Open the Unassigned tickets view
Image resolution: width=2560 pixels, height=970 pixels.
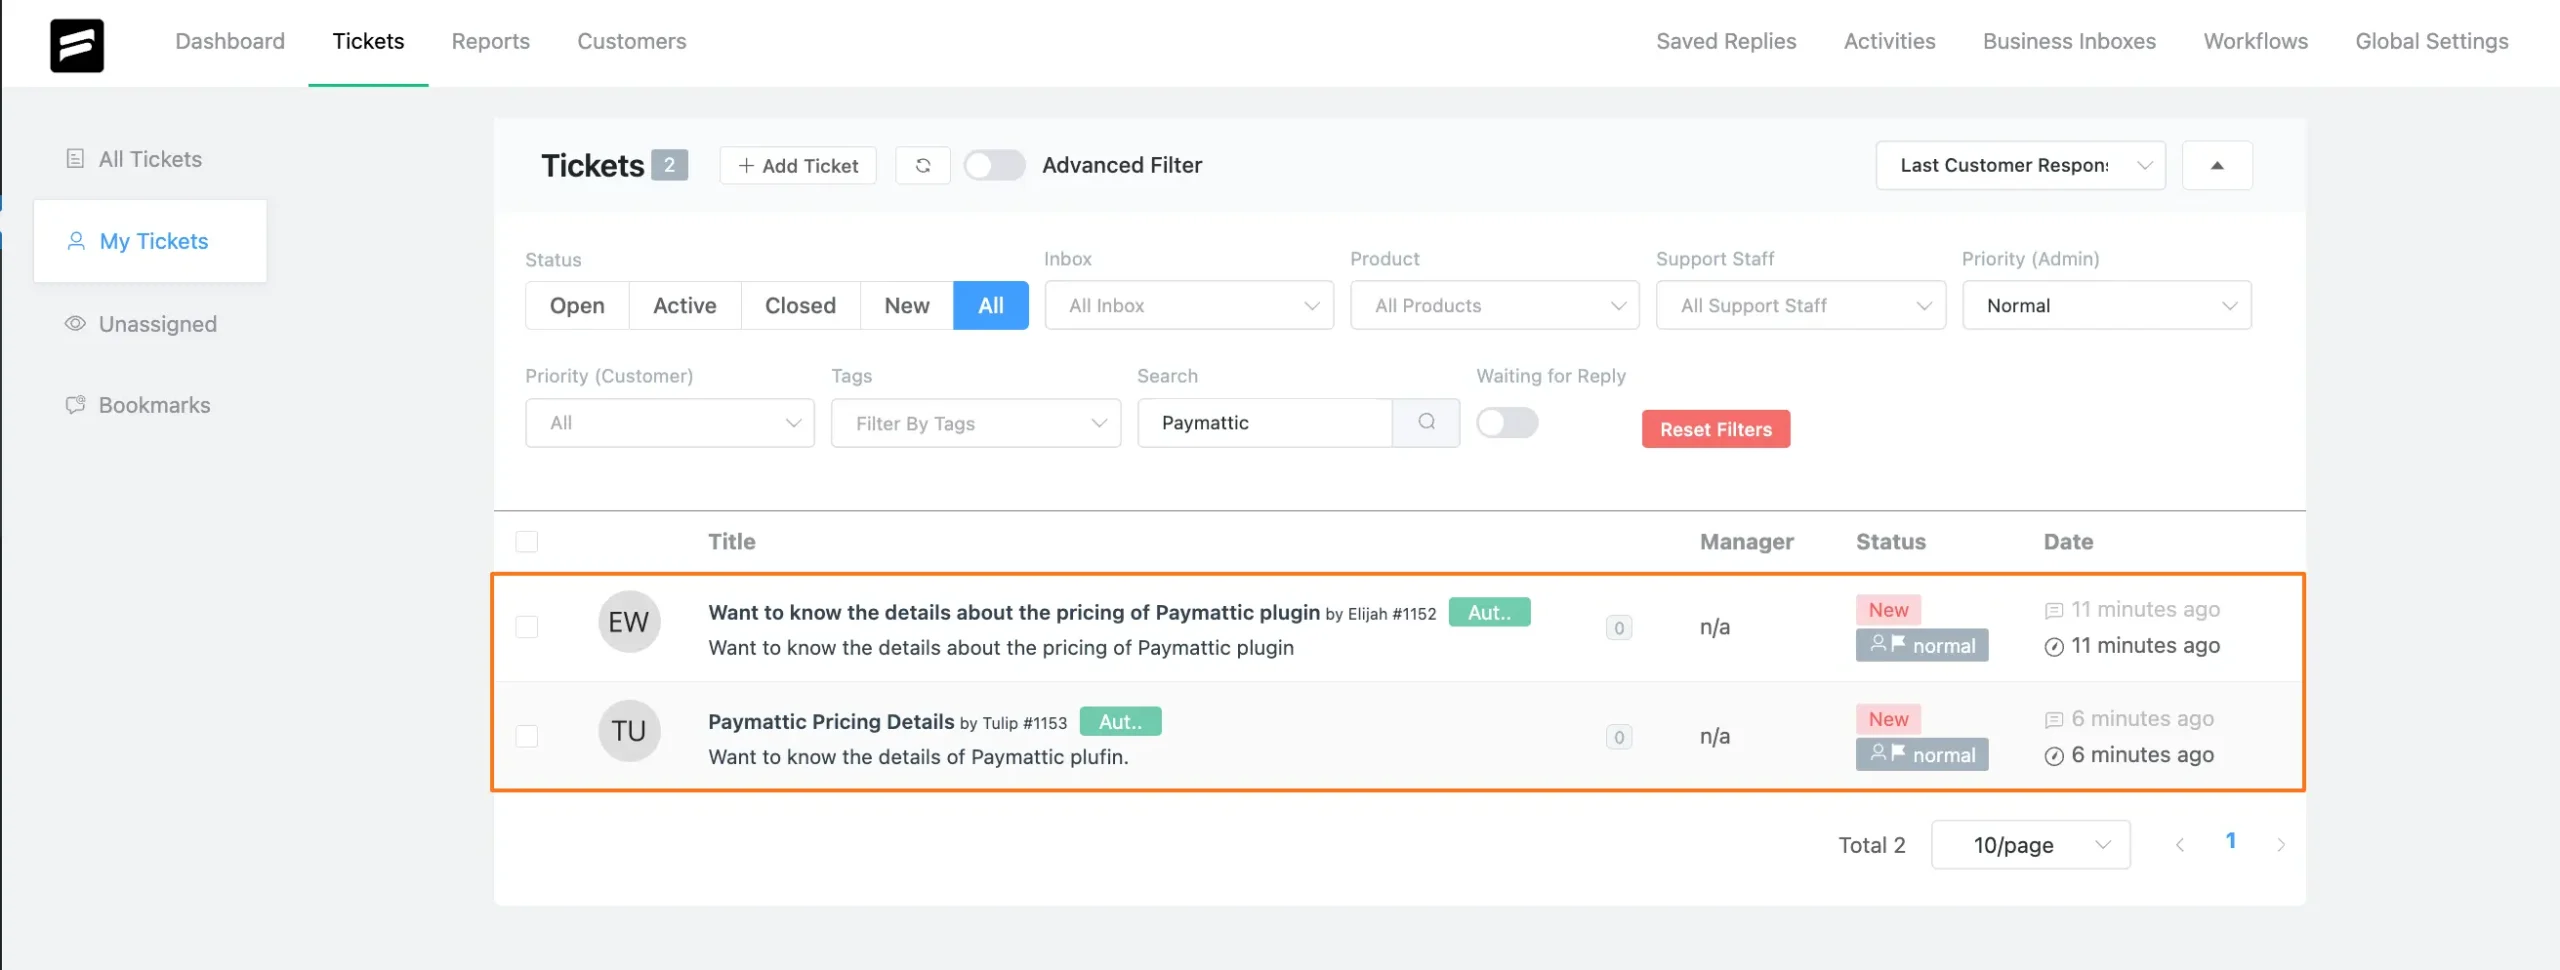point(157,323)
